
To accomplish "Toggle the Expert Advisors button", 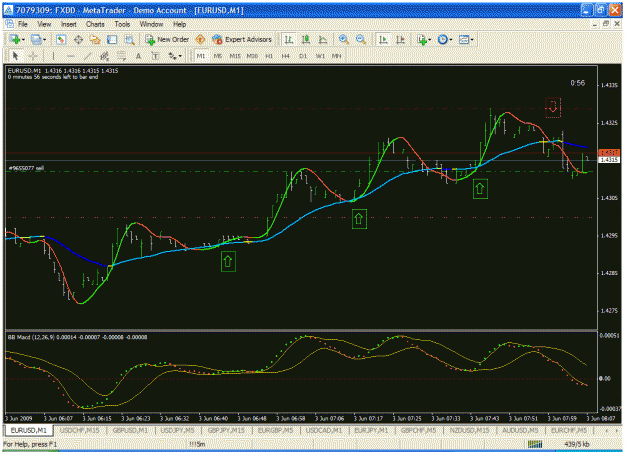I will 242,39.
